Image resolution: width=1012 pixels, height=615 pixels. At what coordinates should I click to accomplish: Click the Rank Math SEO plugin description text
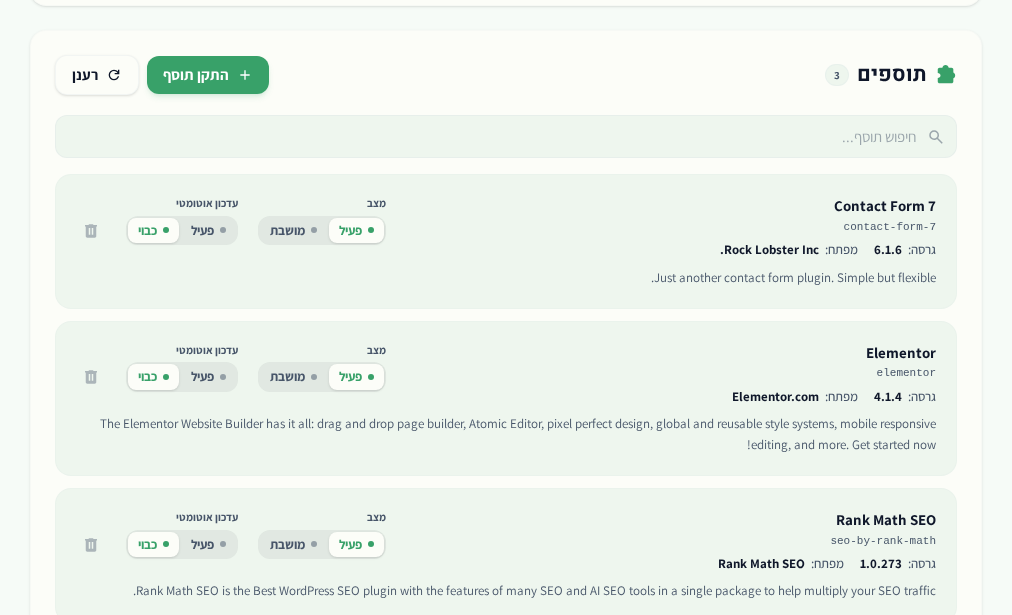pyautogui.click(x=534, y=591)
